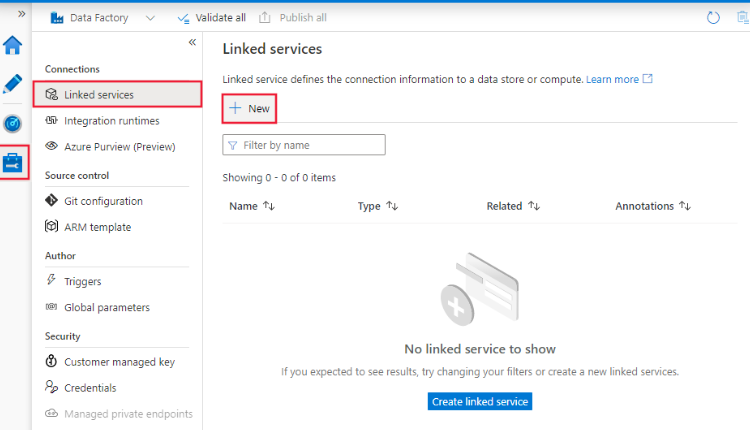Viewport: 750px width, 430px height.
Task: Click the Author section heading
Action: 60,255
